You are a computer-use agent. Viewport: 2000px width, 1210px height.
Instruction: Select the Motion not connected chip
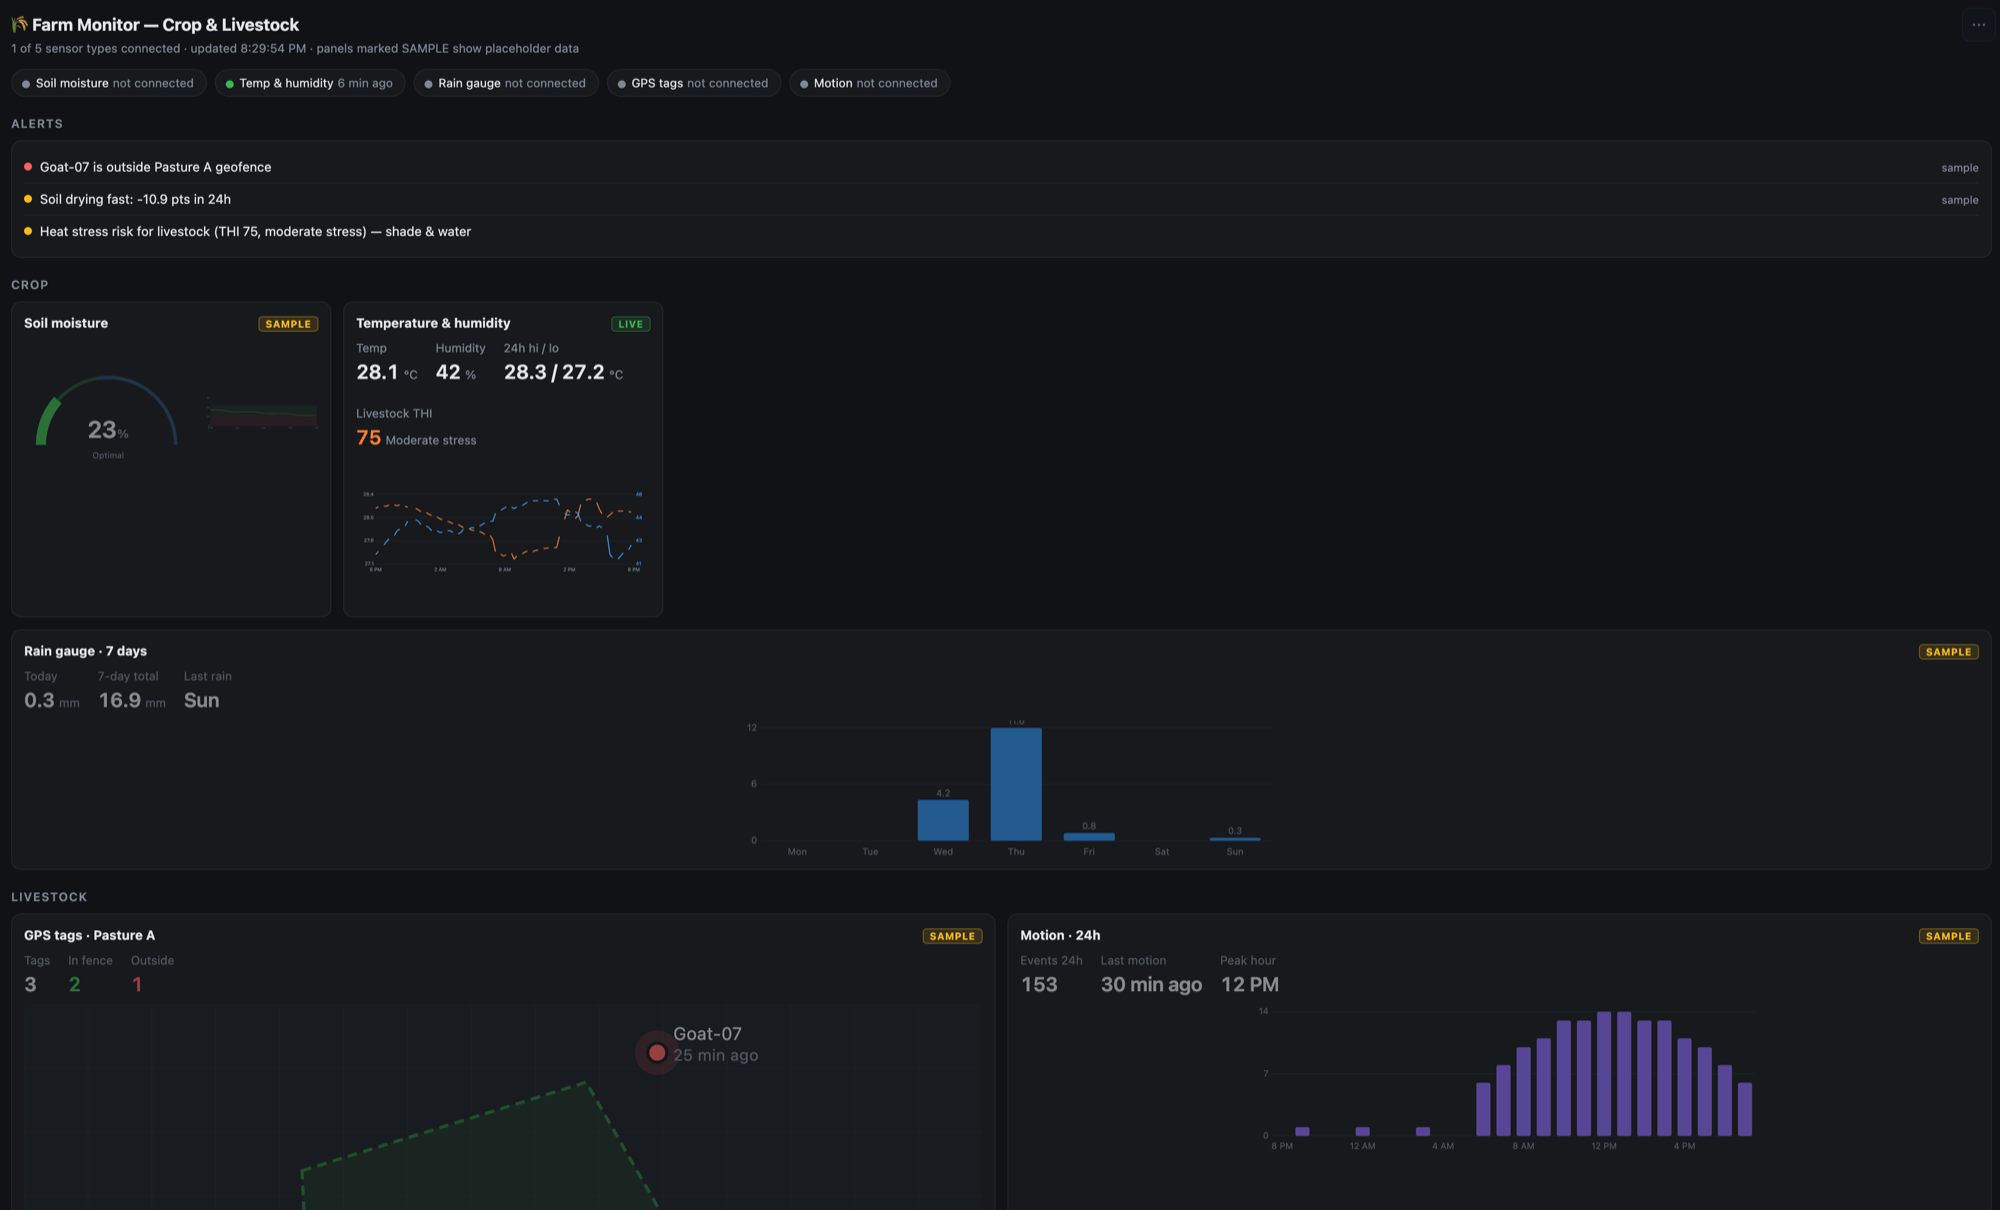point(870,83)
